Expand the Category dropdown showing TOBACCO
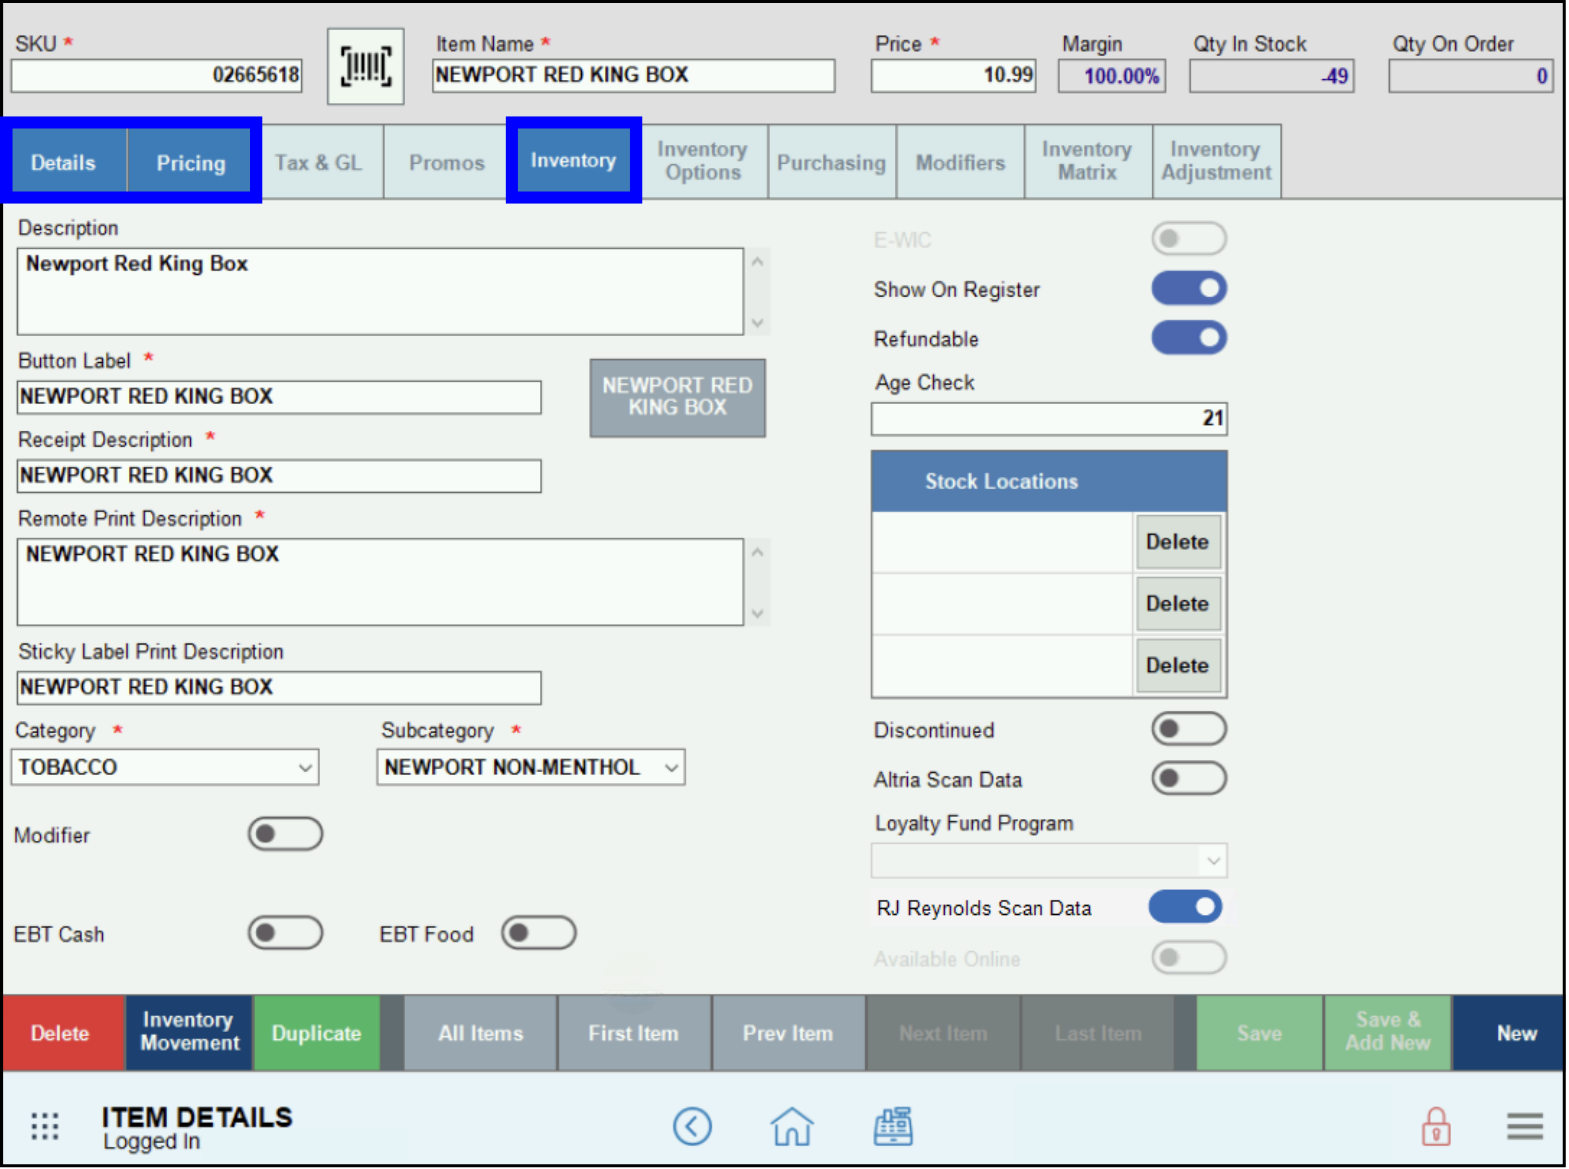 (x=165, y=767)
